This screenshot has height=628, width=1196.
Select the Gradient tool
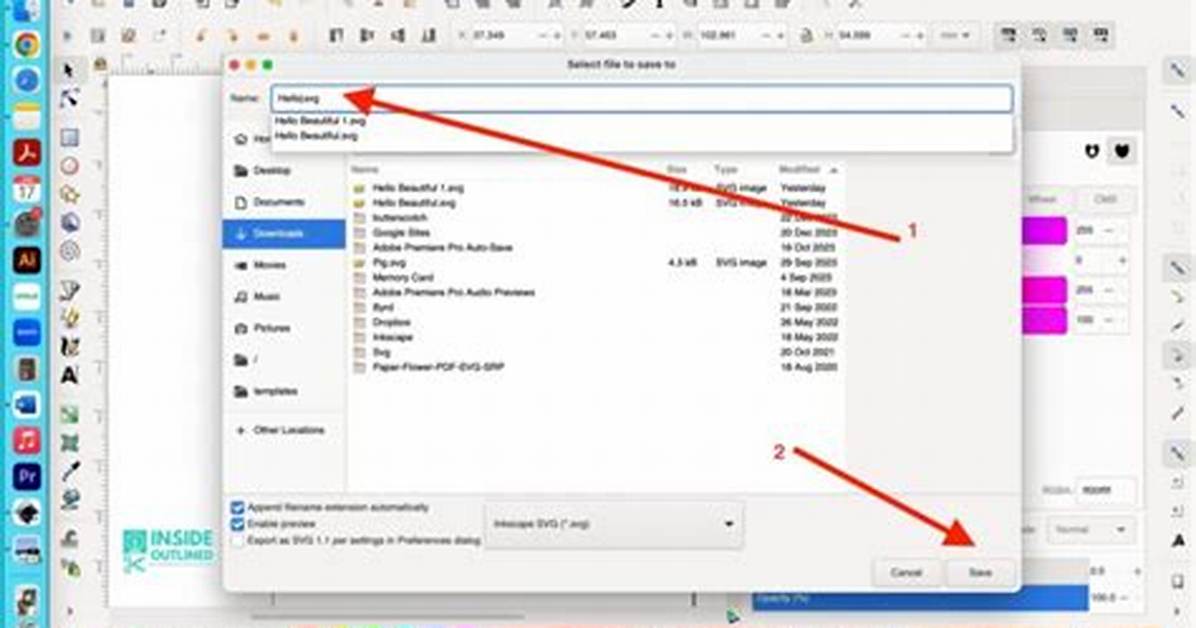69,414
